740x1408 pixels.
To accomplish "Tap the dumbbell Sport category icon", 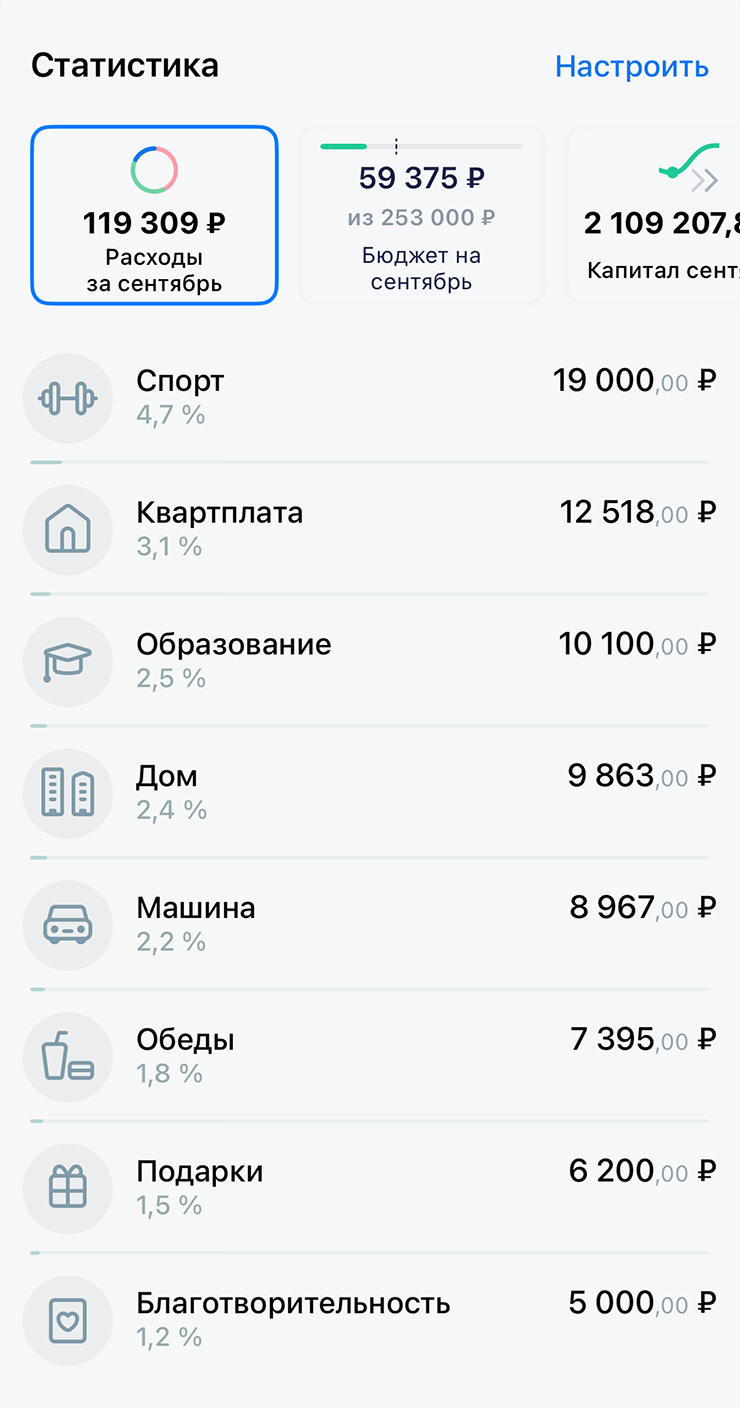I will (x=68, y=398).
